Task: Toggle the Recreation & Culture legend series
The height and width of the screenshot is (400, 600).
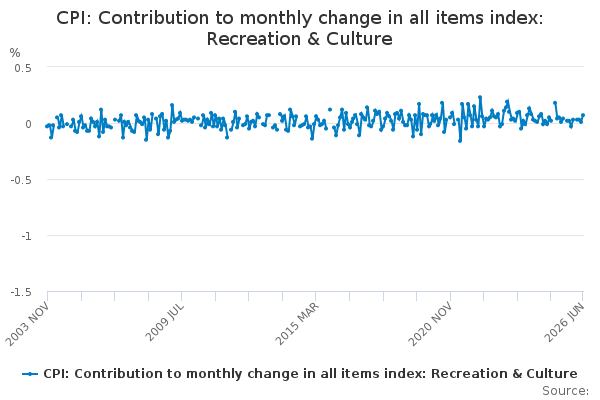Action: point(310,374)
